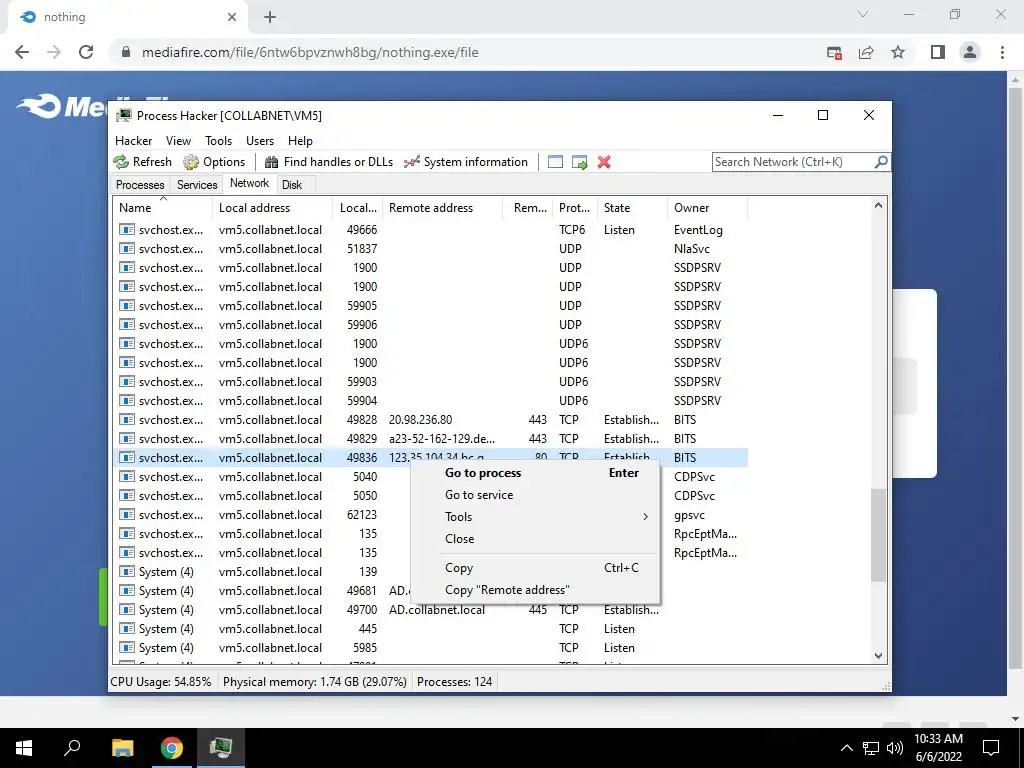Click the search magnifier in Search Network

(x=881, y=161)
